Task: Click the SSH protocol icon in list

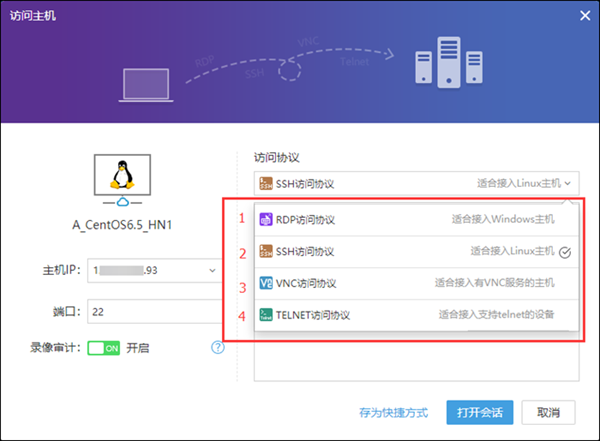Action: pos(266,251)
